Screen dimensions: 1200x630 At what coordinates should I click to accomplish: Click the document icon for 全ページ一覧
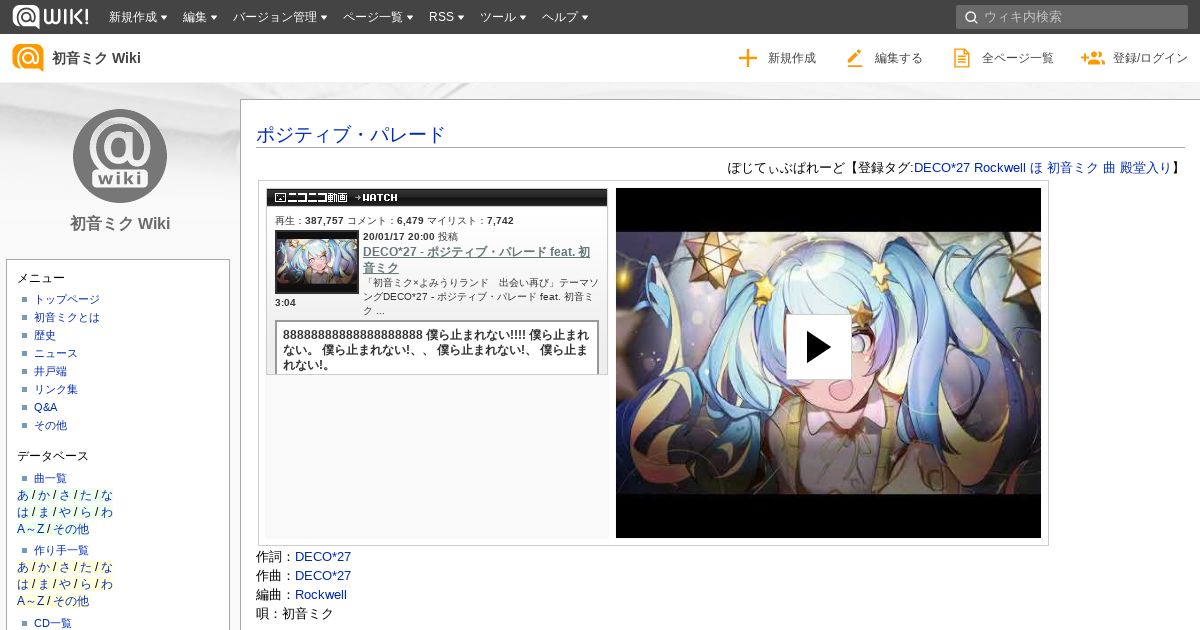click(x=961, y=58)
